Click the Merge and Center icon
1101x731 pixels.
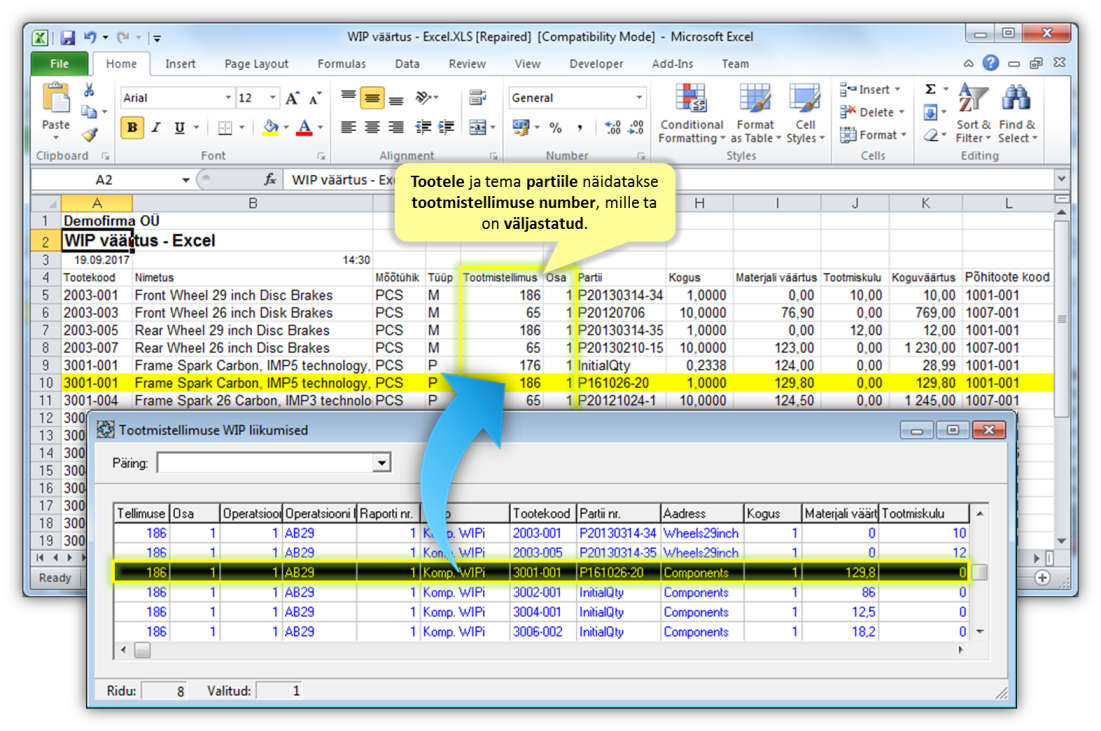(477, 128)
